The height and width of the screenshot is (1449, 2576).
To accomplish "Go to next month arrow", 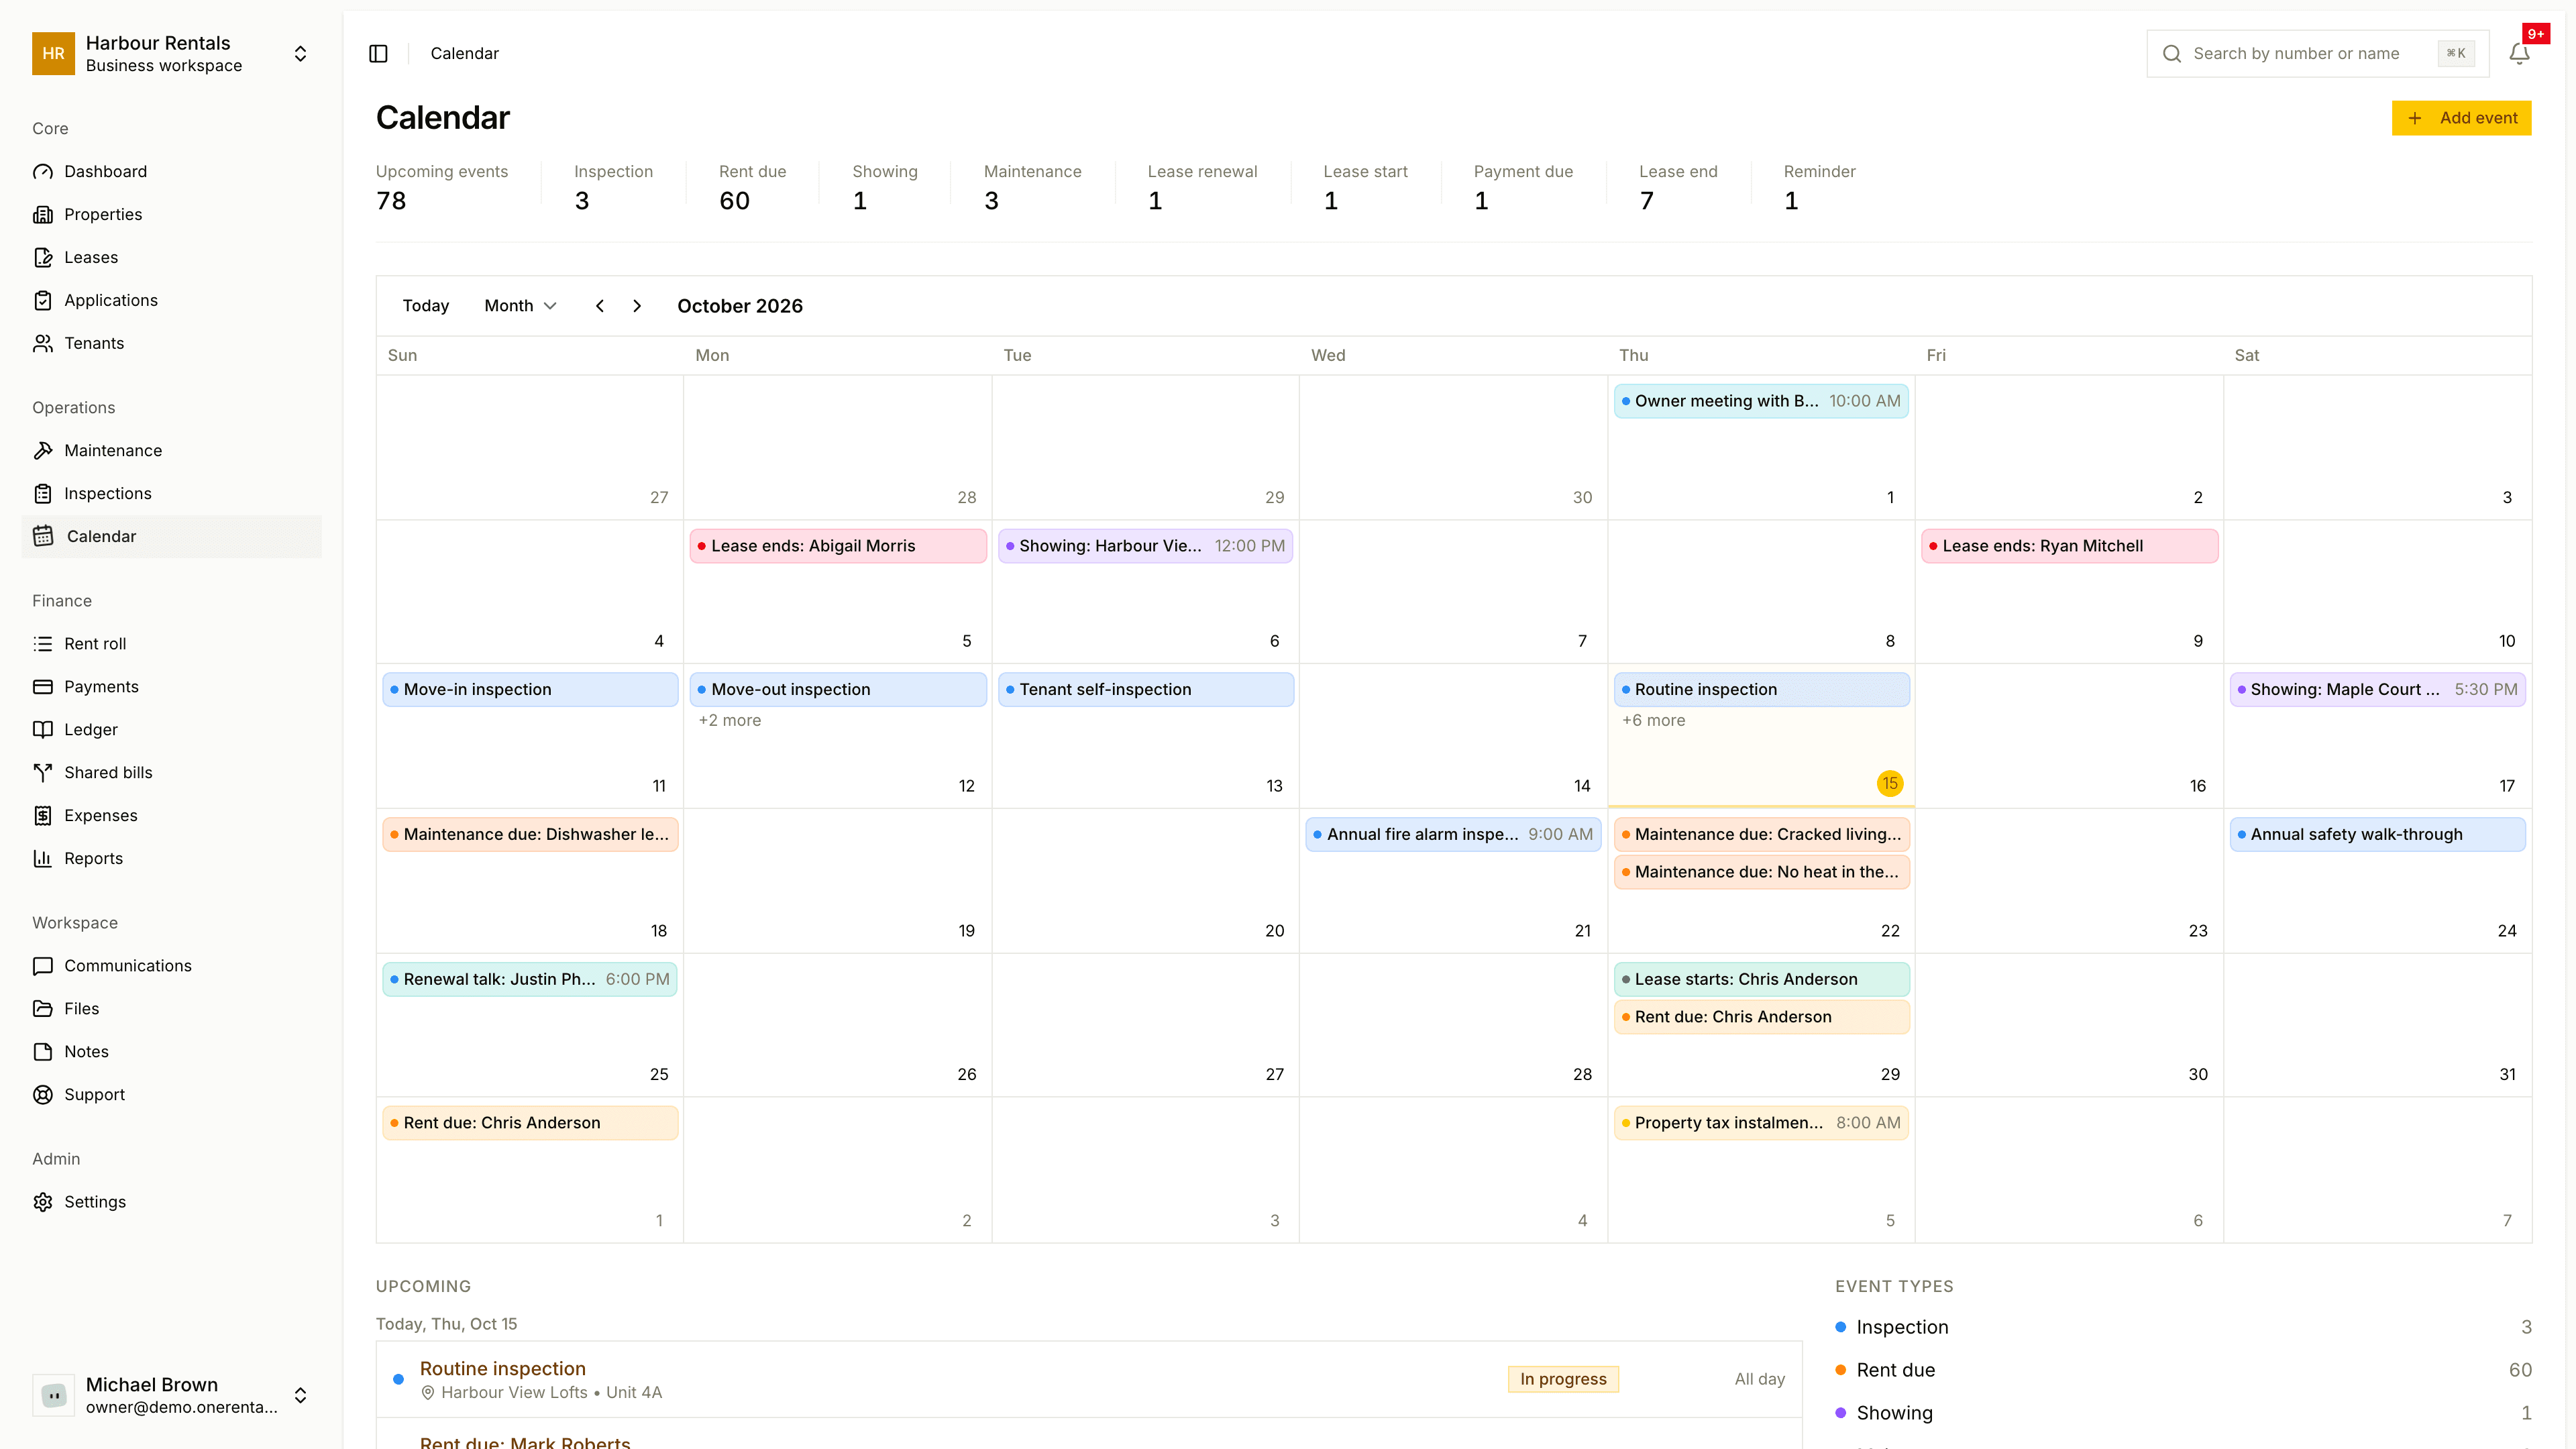I will click(x=637, y=306).
